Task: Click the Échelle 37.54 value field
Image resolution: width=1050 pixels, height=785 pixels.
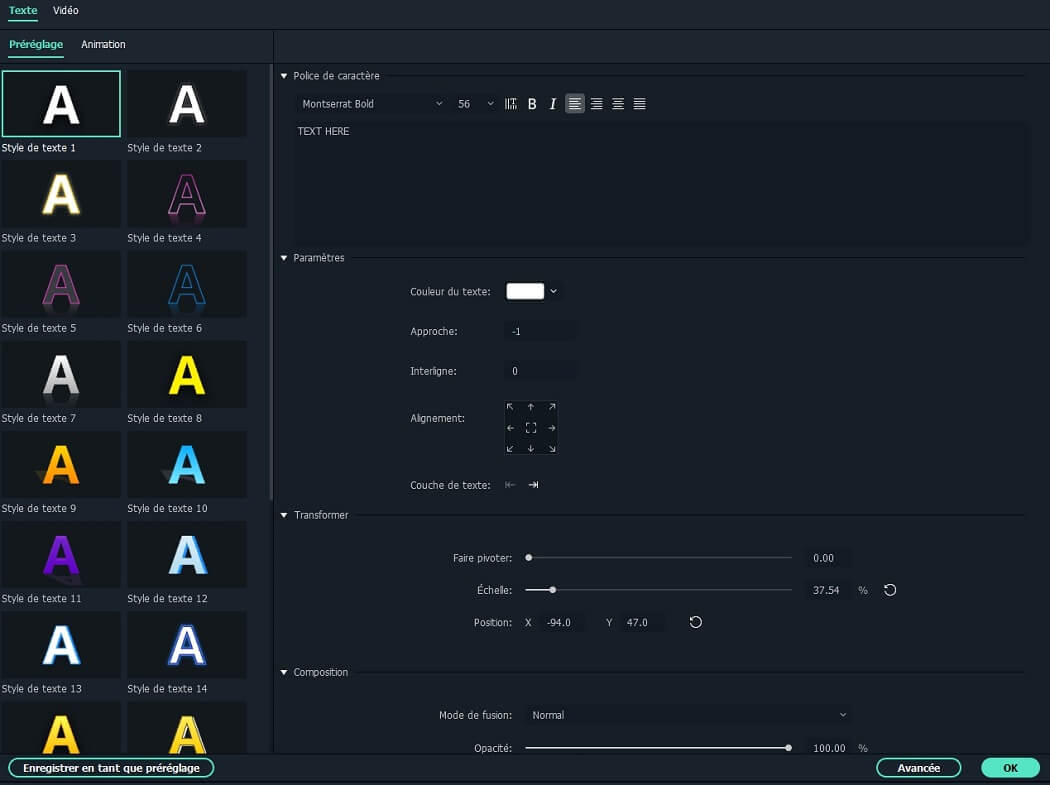Action: pyautogui.click(x=830, y=590)
